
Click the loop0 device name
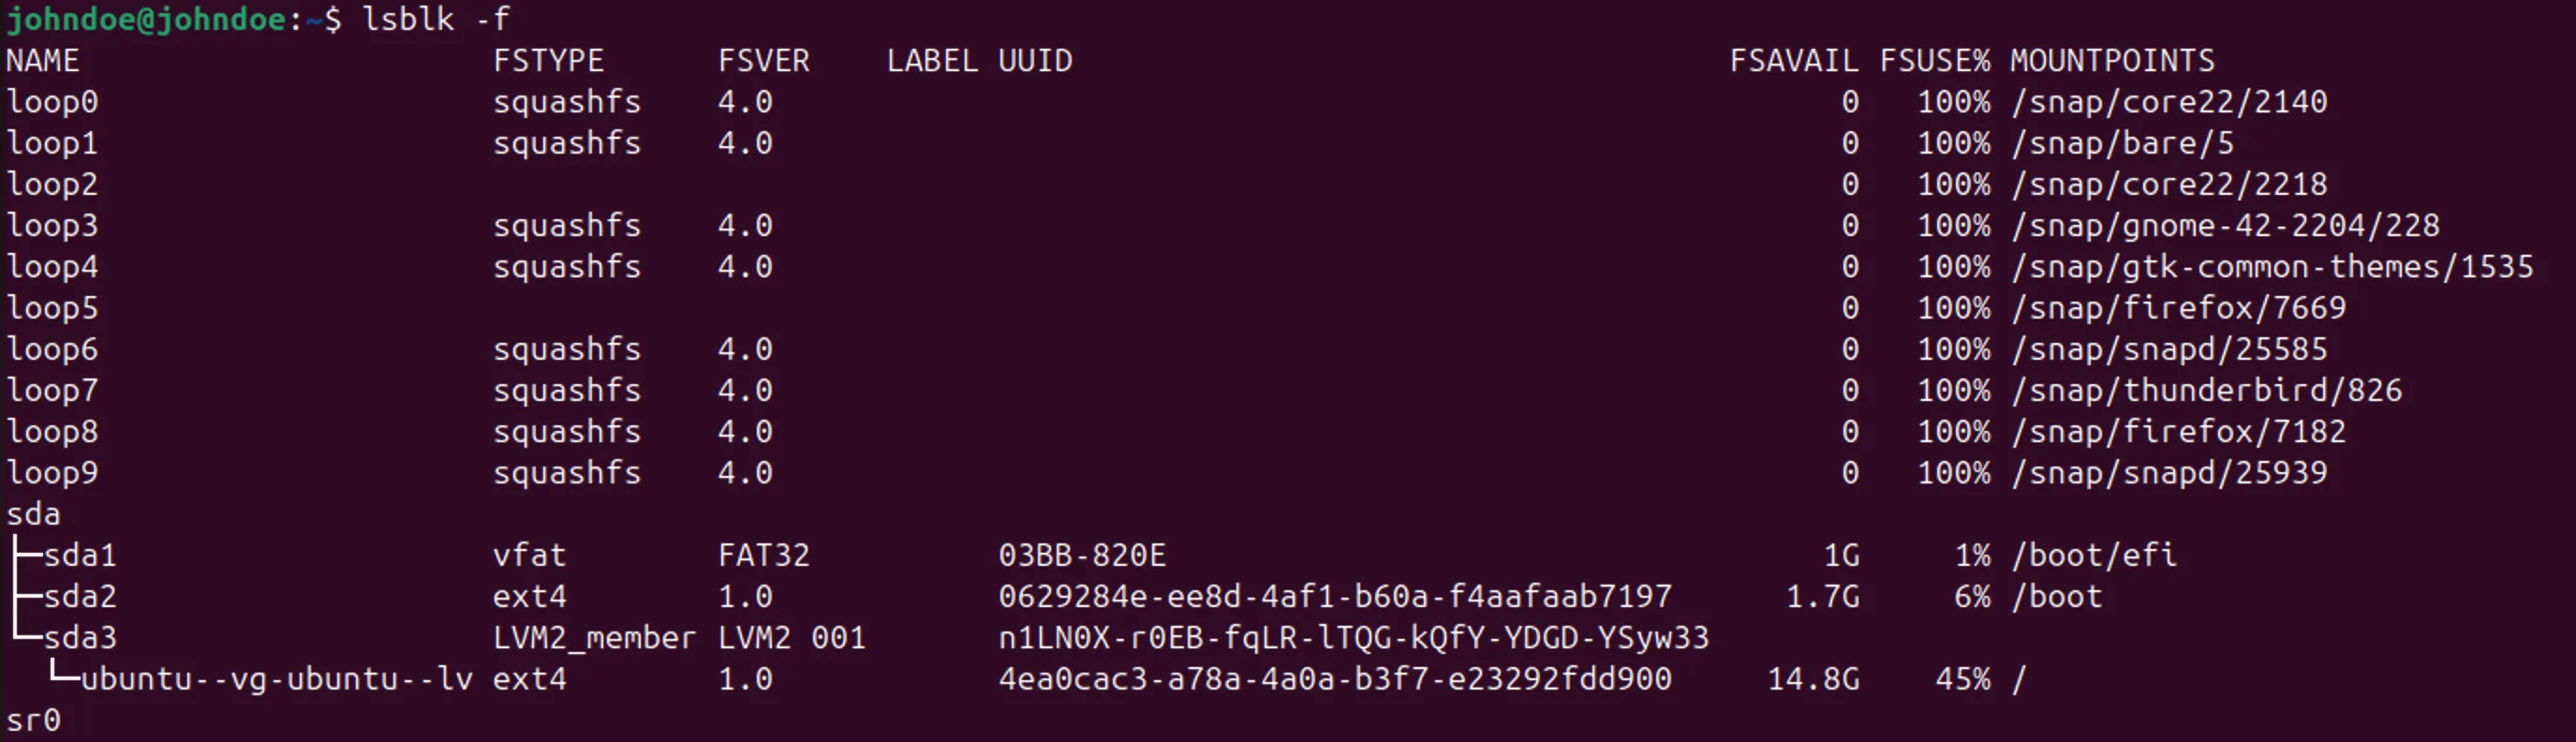[x=52, y=102]
